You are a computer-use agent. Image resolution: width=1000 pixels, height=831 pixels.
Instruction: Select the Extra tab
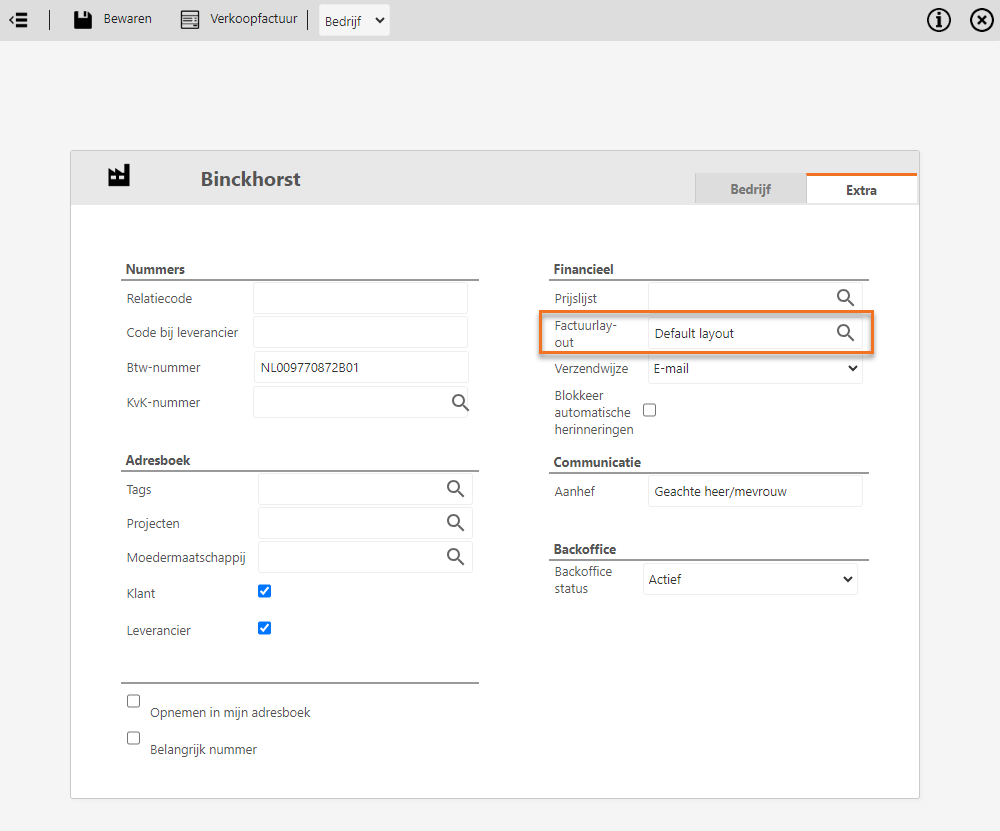tap(861, 190)
